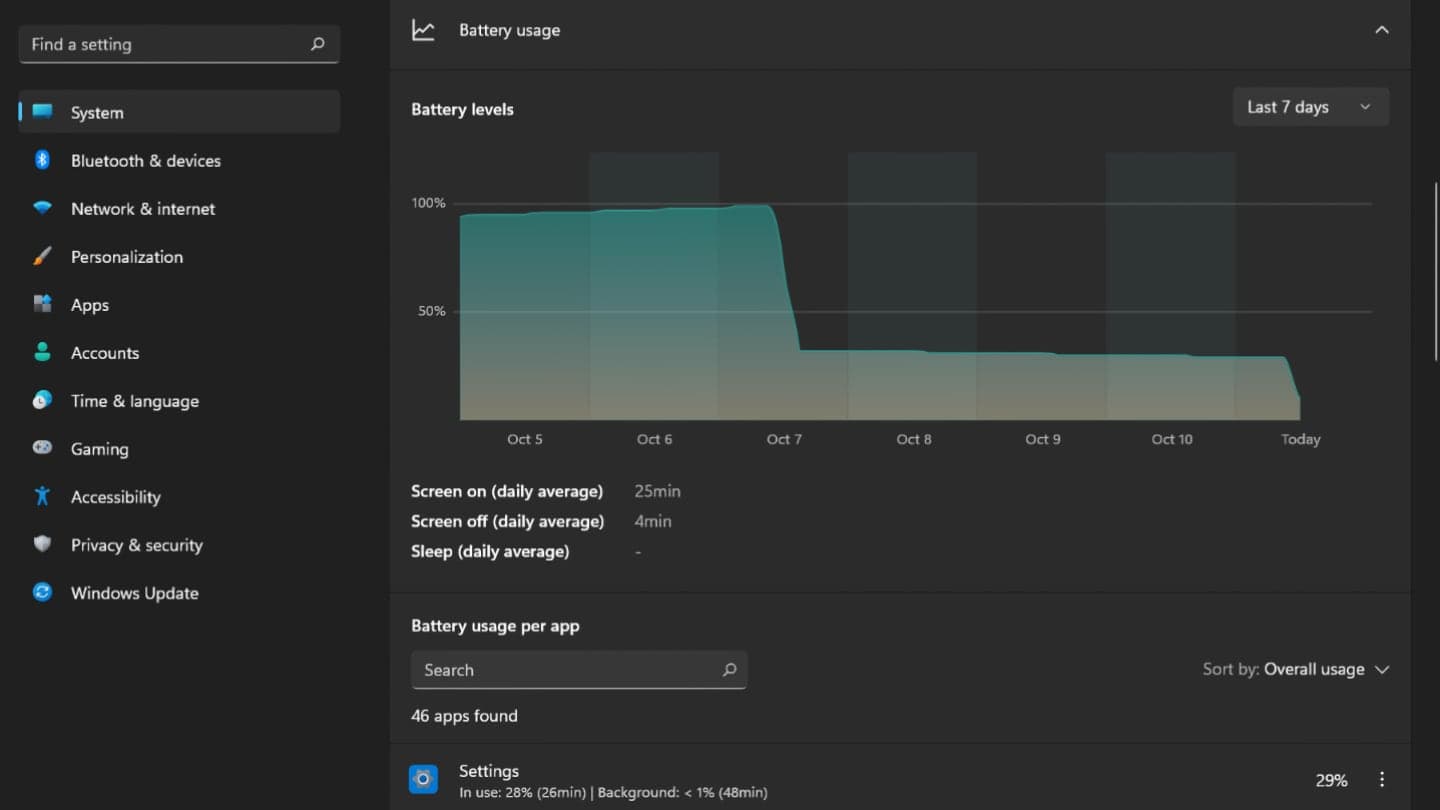Click the Accounts person icon

pos(42,352)
